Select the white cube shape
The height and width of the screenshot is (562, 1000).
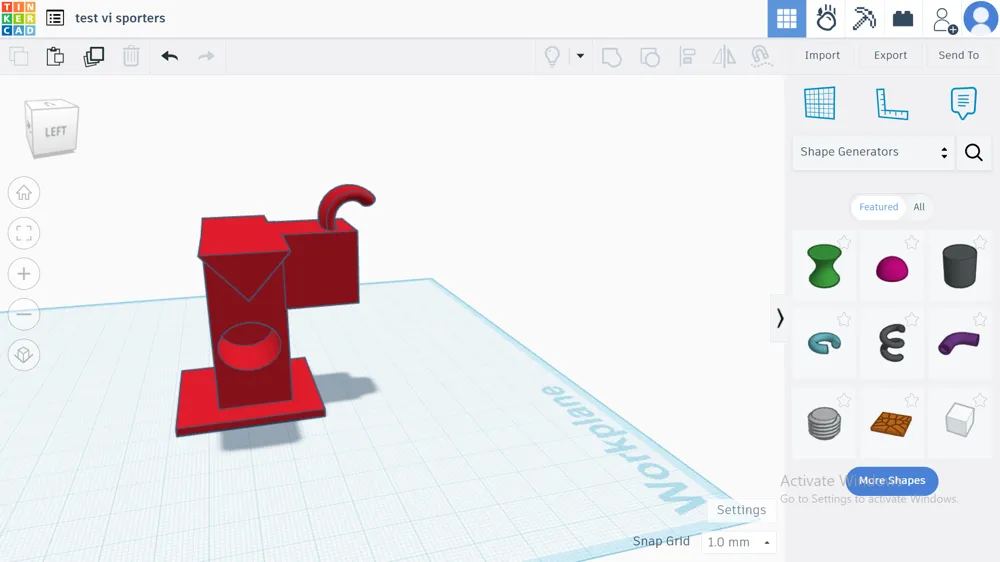pyautogui.click(x=959, y=420)
